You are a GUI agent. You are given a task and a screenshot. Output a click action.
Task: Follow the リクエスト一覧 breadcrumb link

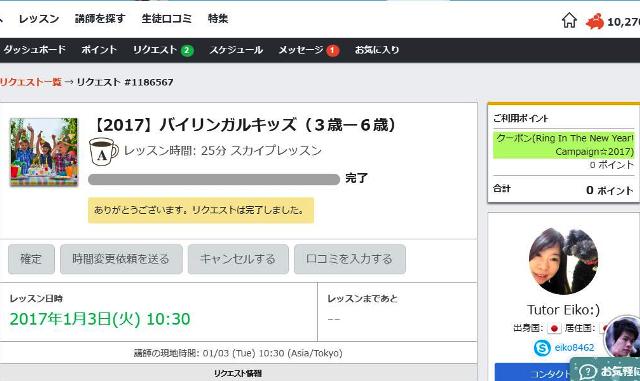pos(31,82)
